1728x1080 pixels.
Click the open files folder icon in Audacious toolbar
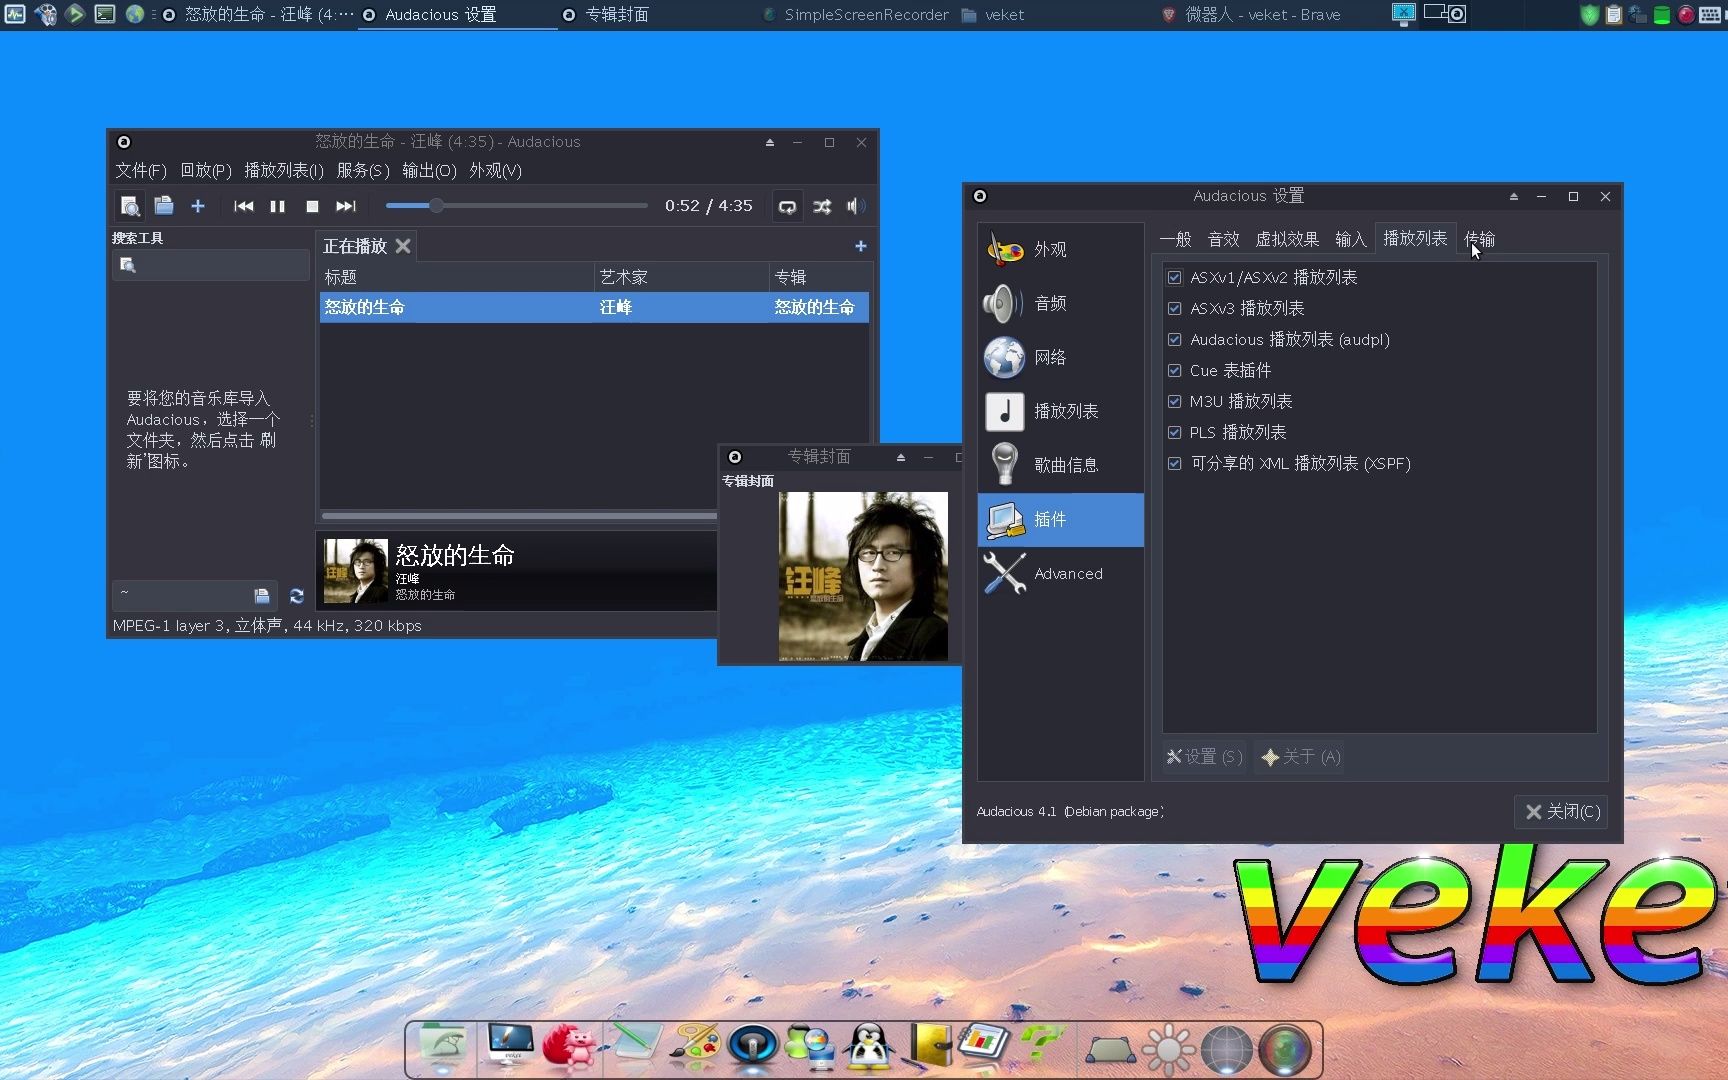(x=164, y=206)
